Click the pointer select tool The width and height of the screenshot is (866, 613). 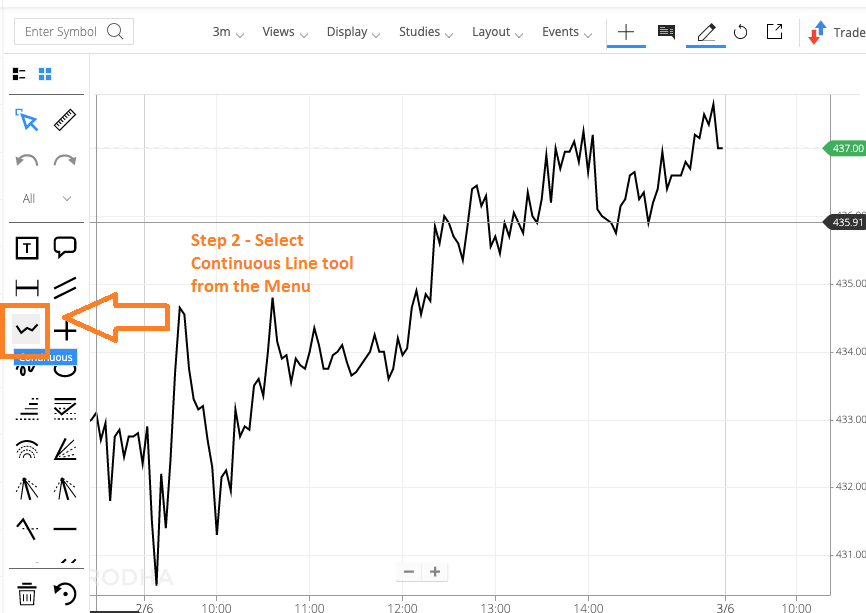pyautogui.click(x=27, y=121)
